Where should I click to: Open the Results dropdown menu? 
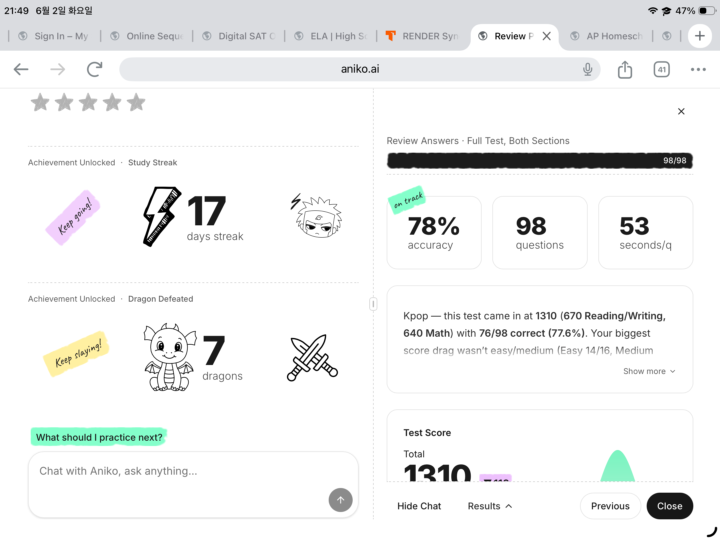[x=489, y=506]
